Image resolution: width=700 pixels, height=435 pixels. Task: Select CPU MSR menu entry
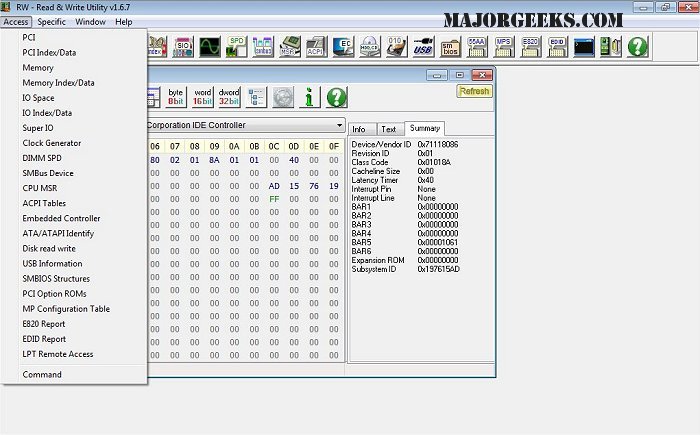[74, 188]
